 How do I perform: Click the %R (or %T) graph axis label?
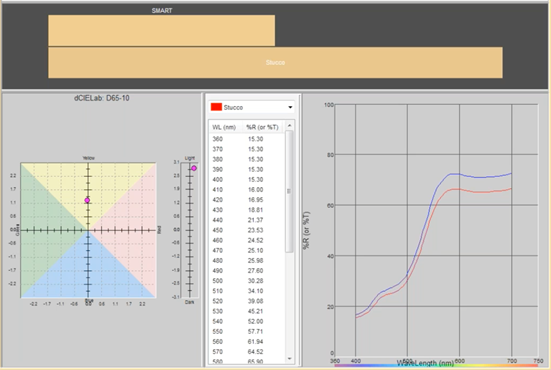pos(306,230)
